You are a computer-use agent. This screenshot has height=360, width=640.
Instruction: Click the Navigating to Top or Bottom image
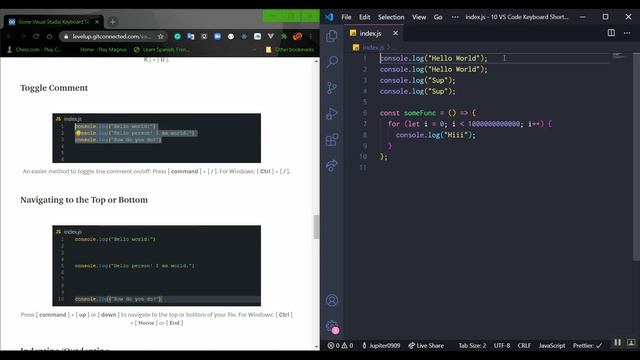tap(156, 266)
